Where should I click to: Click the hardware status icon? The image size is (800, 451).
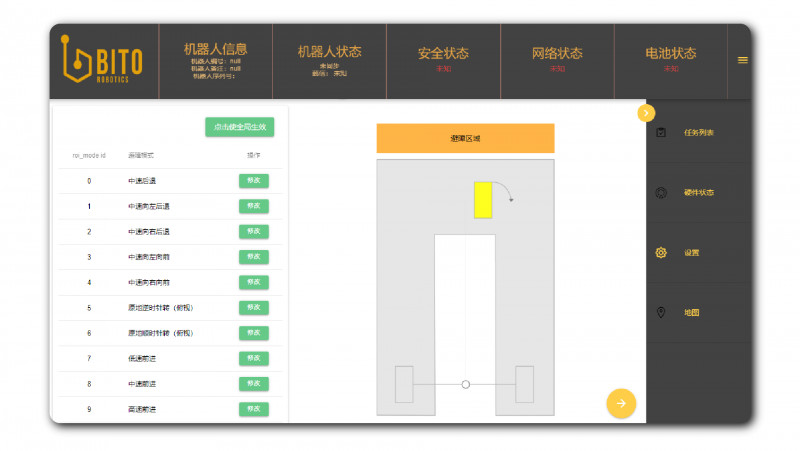661,193
